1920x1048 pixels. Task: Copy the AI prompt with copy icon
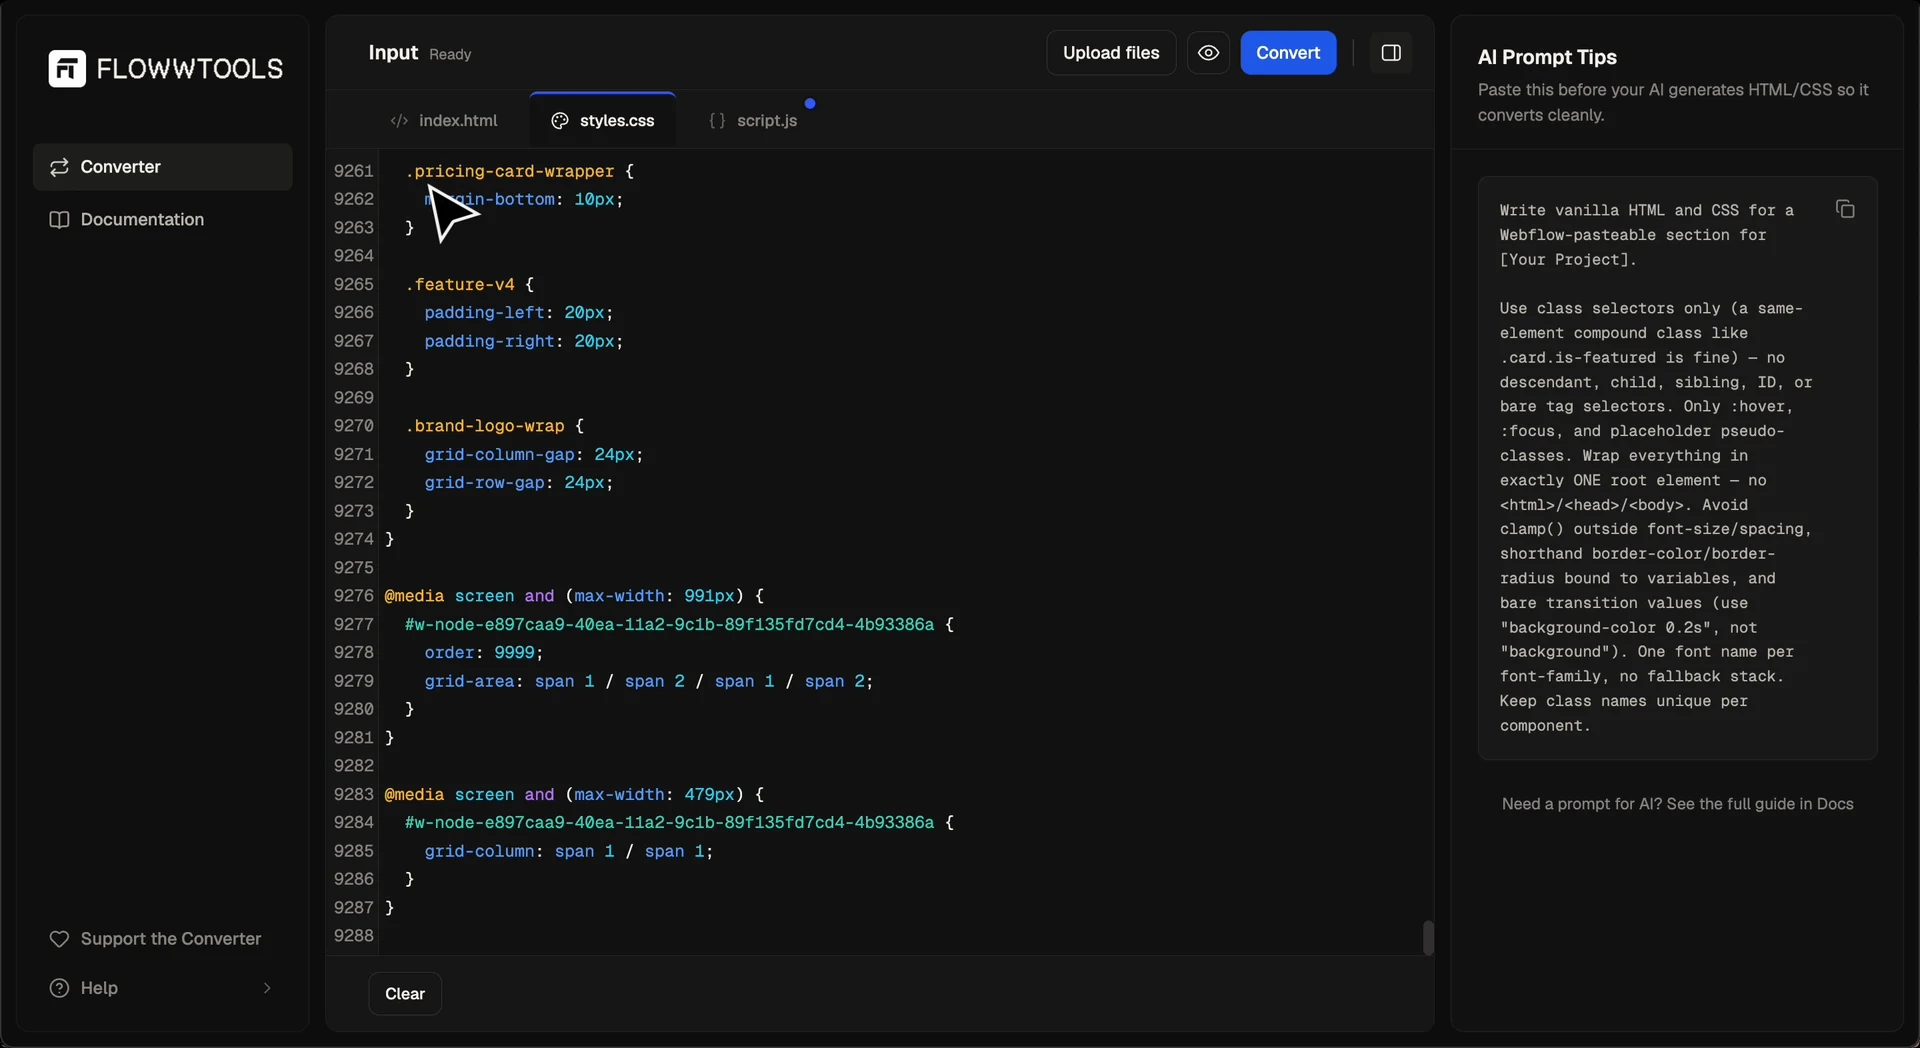(1845, 209)
